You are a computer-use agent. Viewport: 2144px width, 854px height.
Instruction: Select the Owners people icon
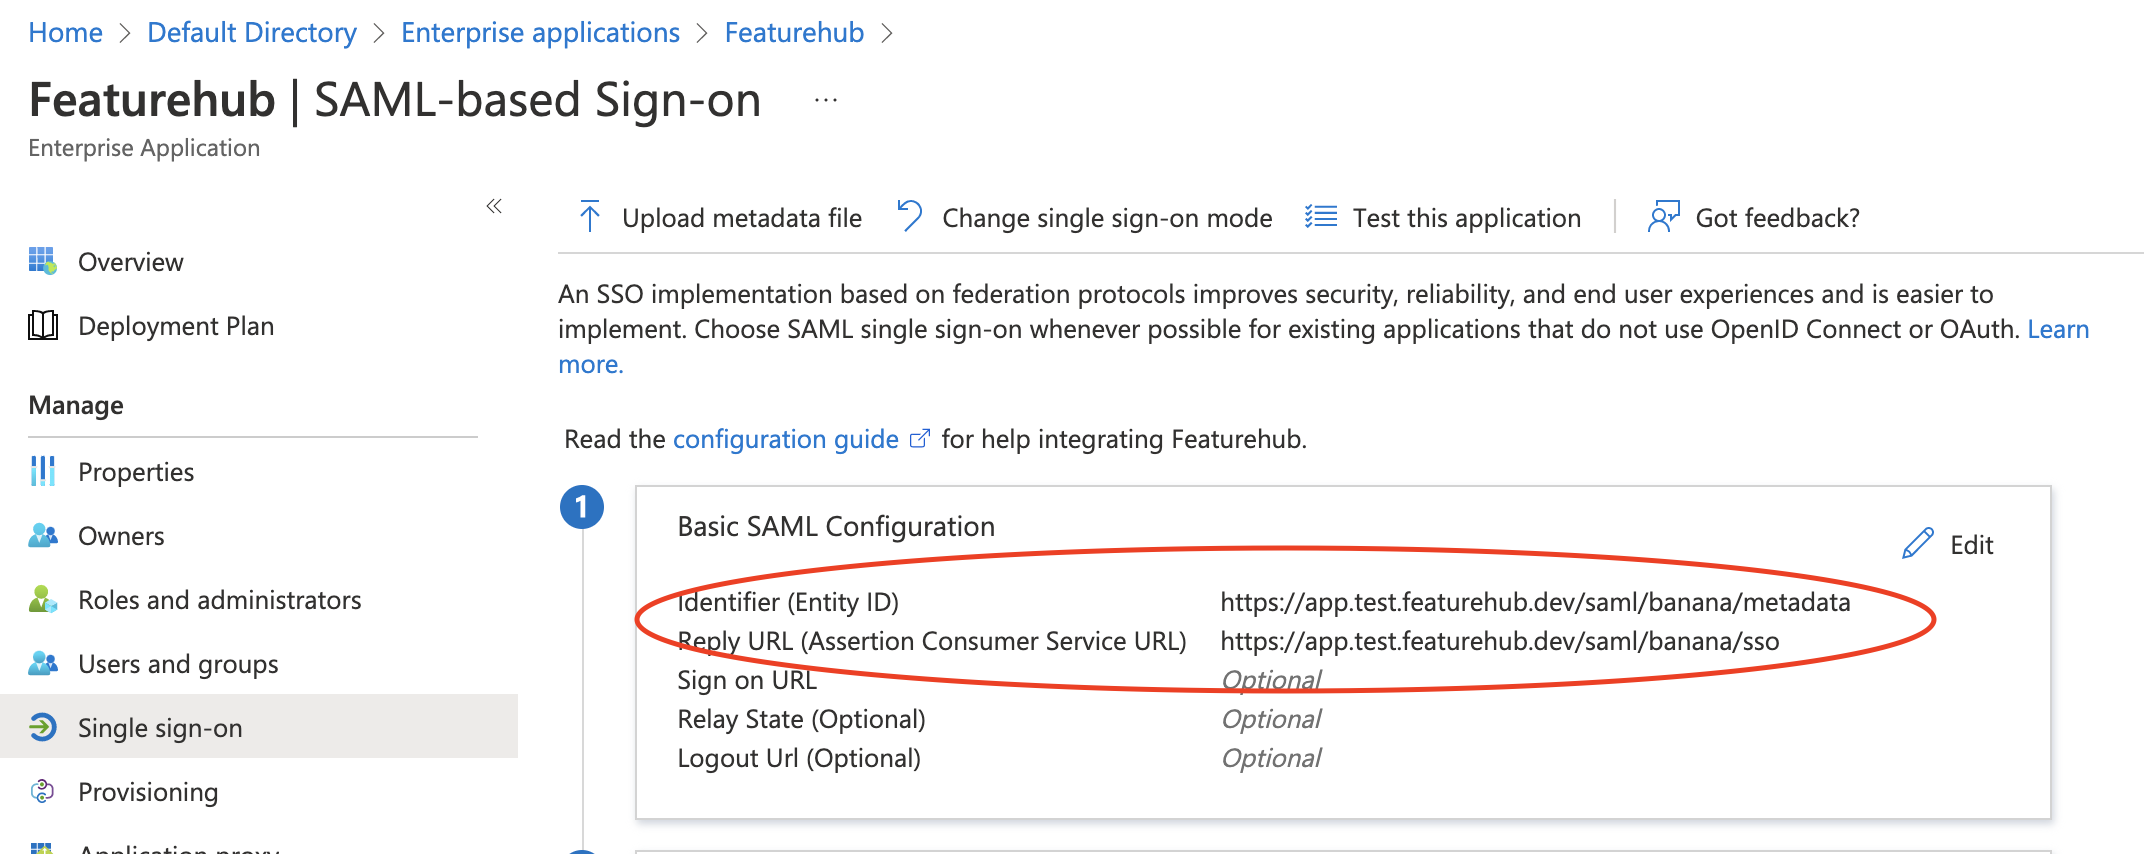(x=41, y=535)
